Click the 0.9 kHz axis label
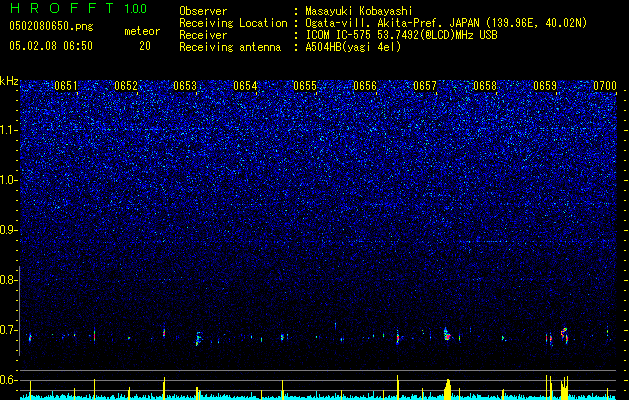Viewport: 629px width, 400px height. (9, 230)
